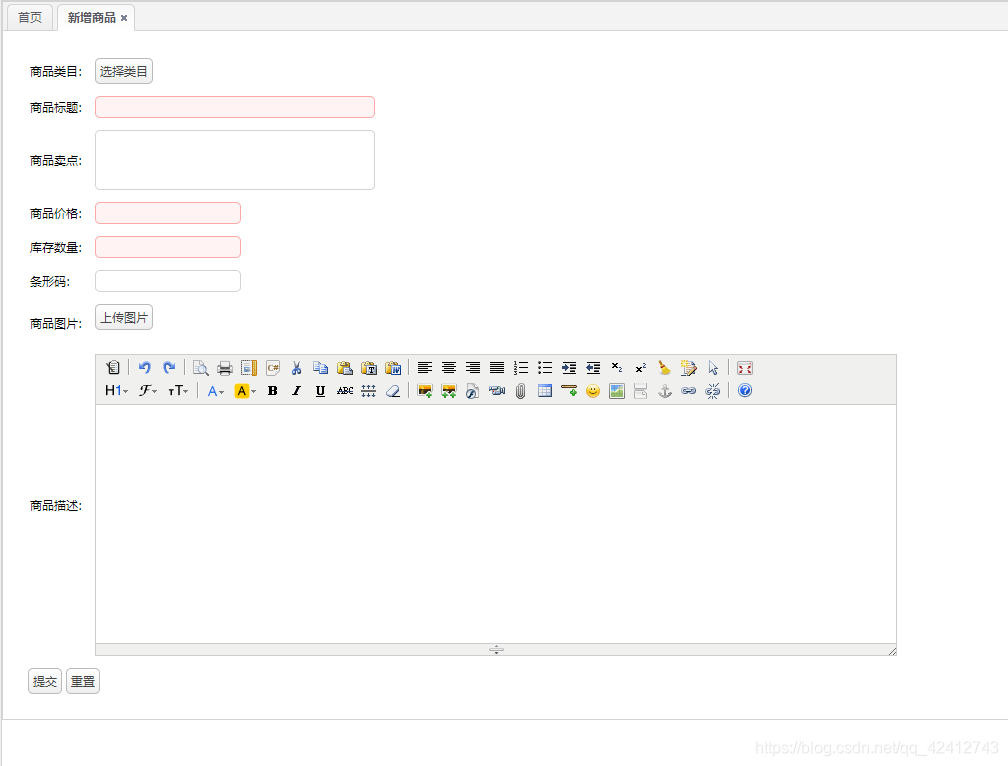Insert a single image in editor
The width and height of the screenshot is (1008, 766).
[x=424, y=391]
